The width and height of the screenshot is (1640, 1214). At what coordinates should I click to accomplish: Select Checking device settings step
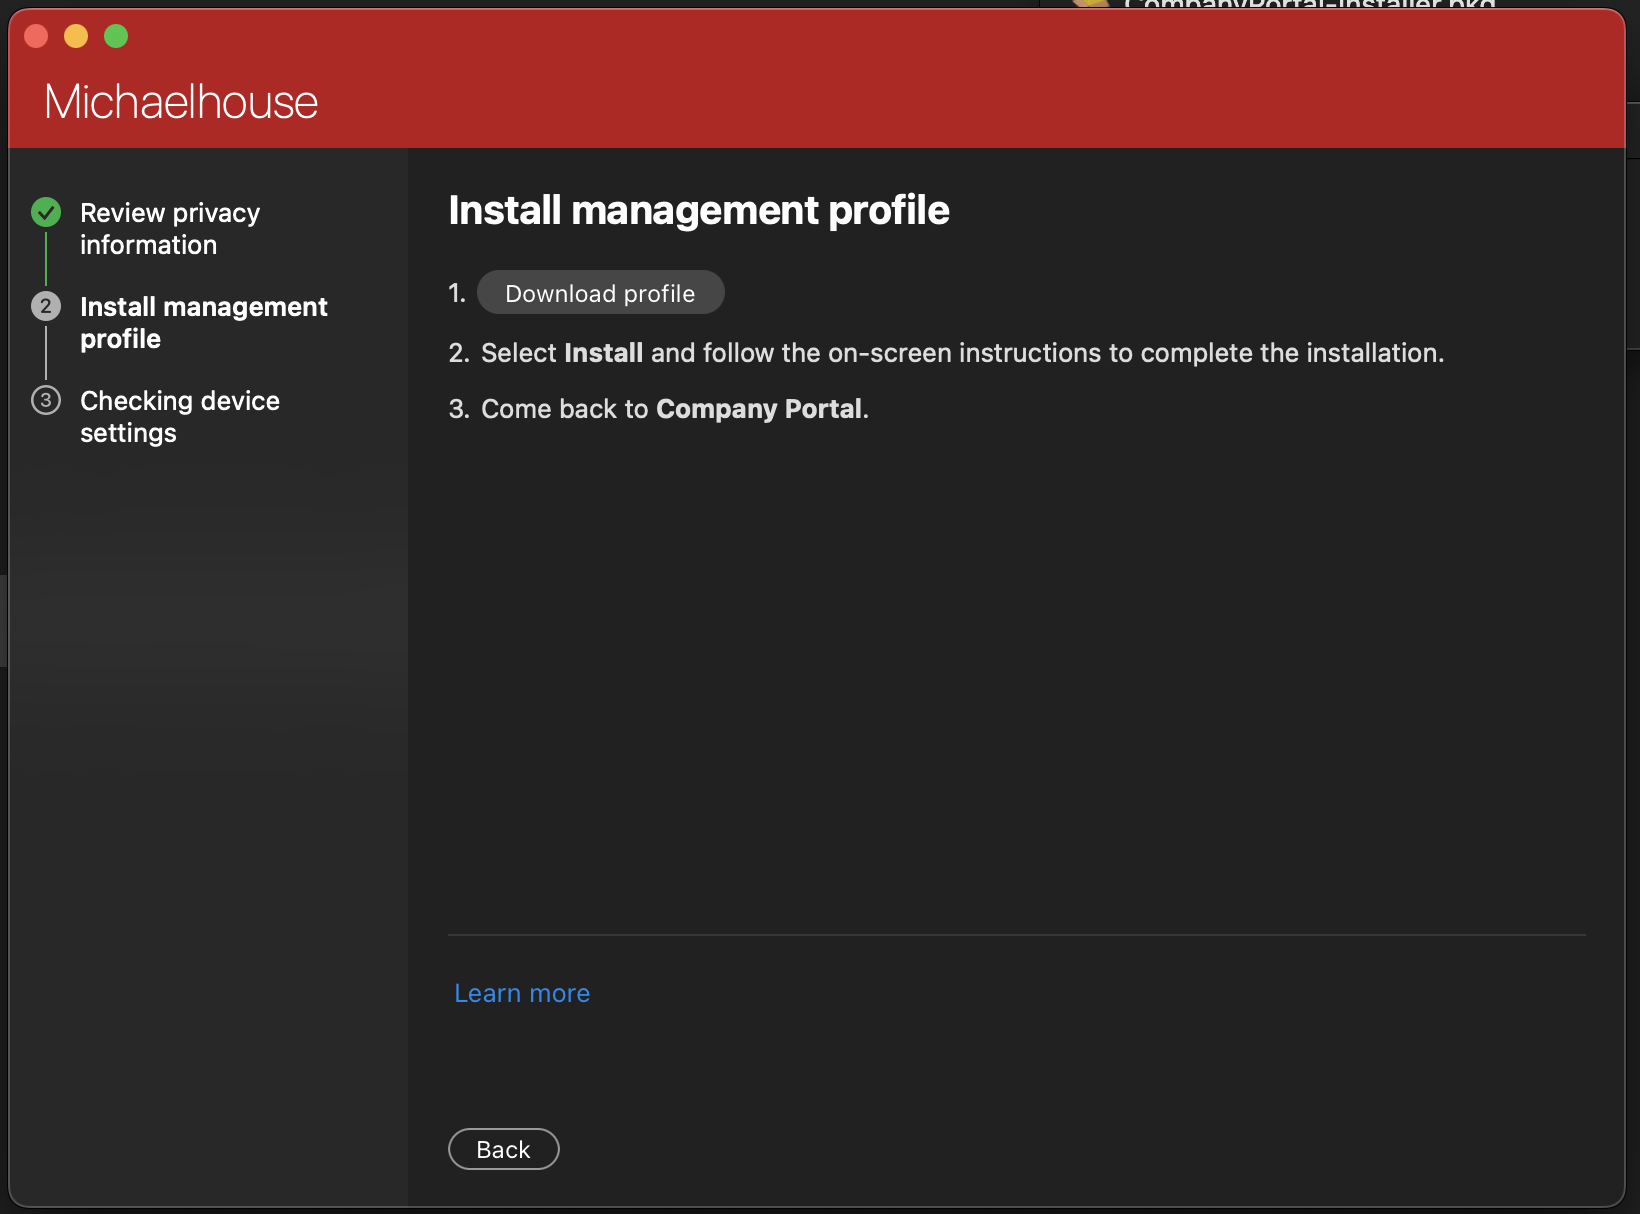click(180, 416)
